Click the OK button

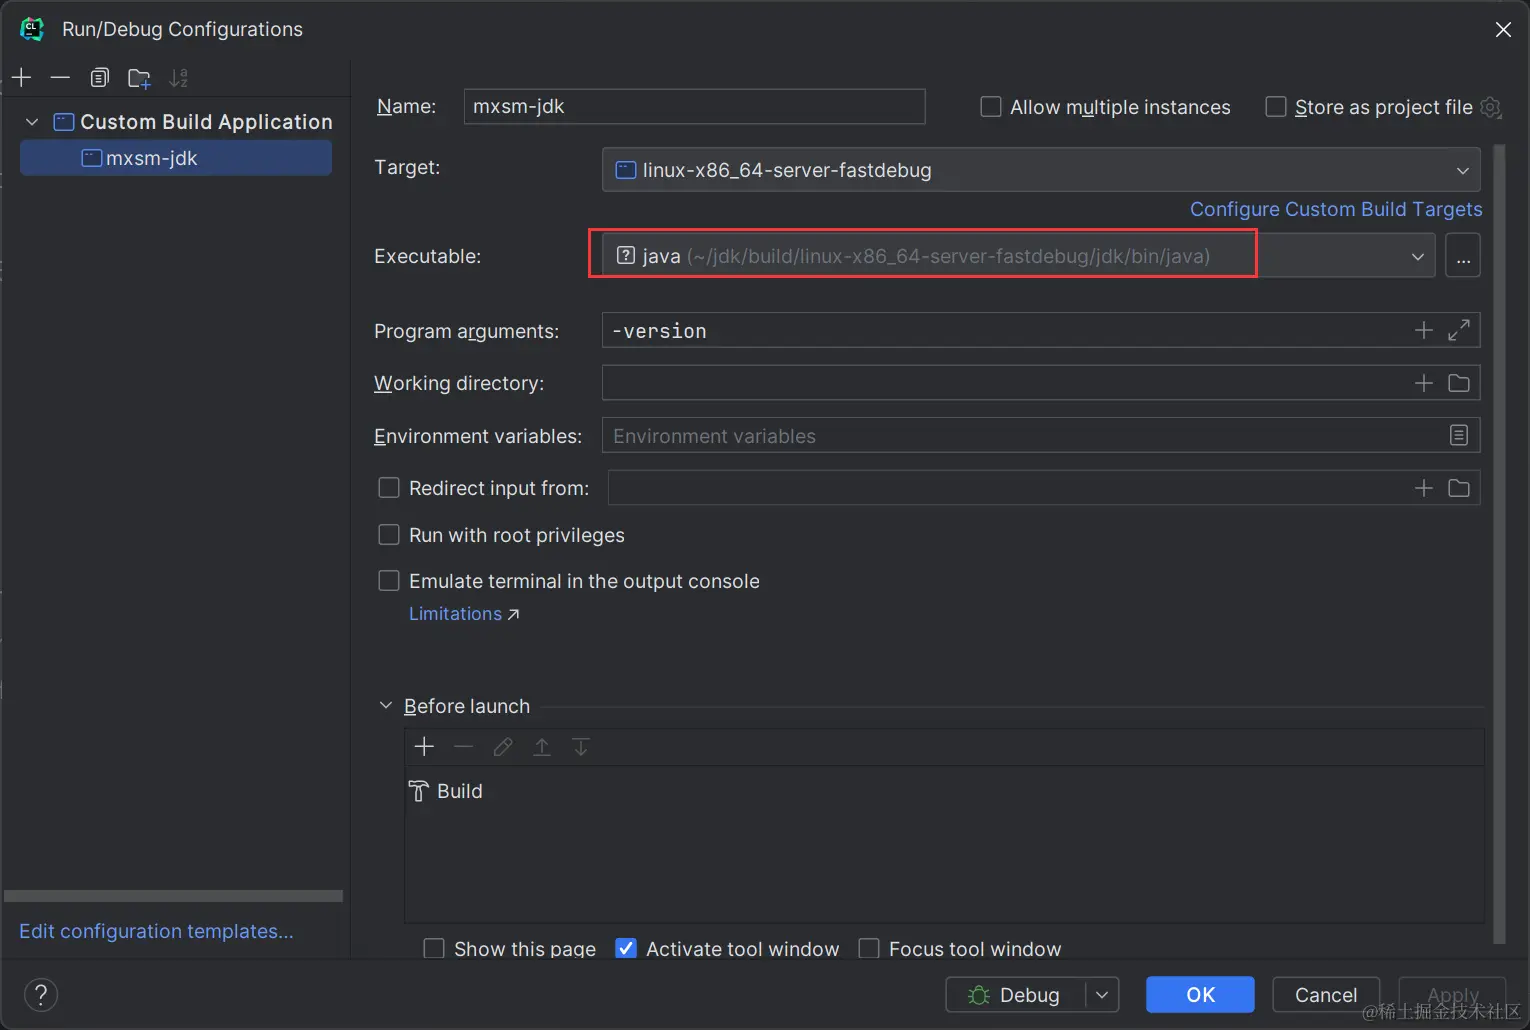coord(1200,994)
